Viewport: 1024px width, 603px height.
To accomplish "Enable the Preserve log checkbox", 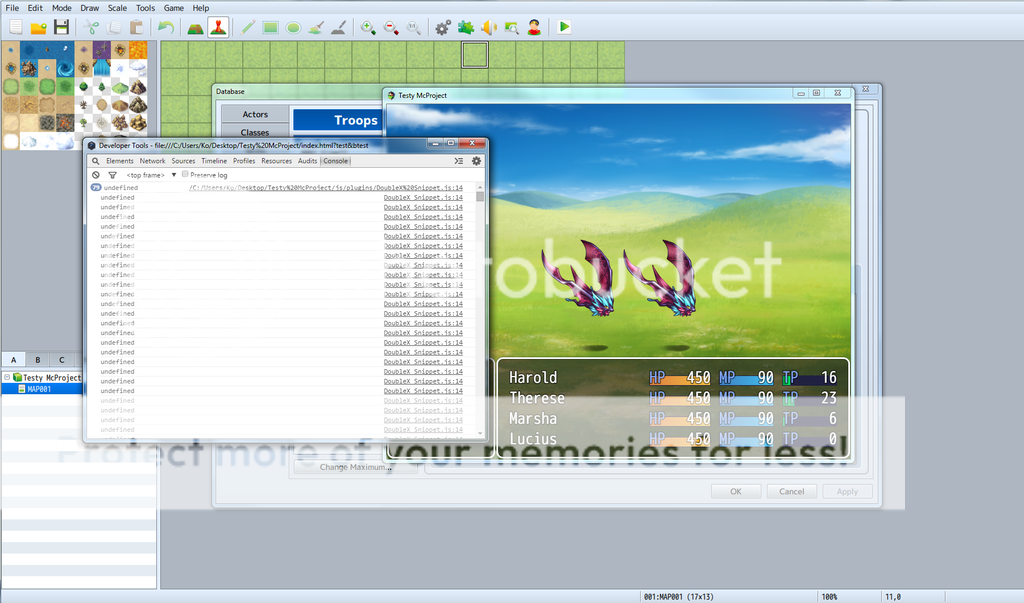I will [185, 175].
